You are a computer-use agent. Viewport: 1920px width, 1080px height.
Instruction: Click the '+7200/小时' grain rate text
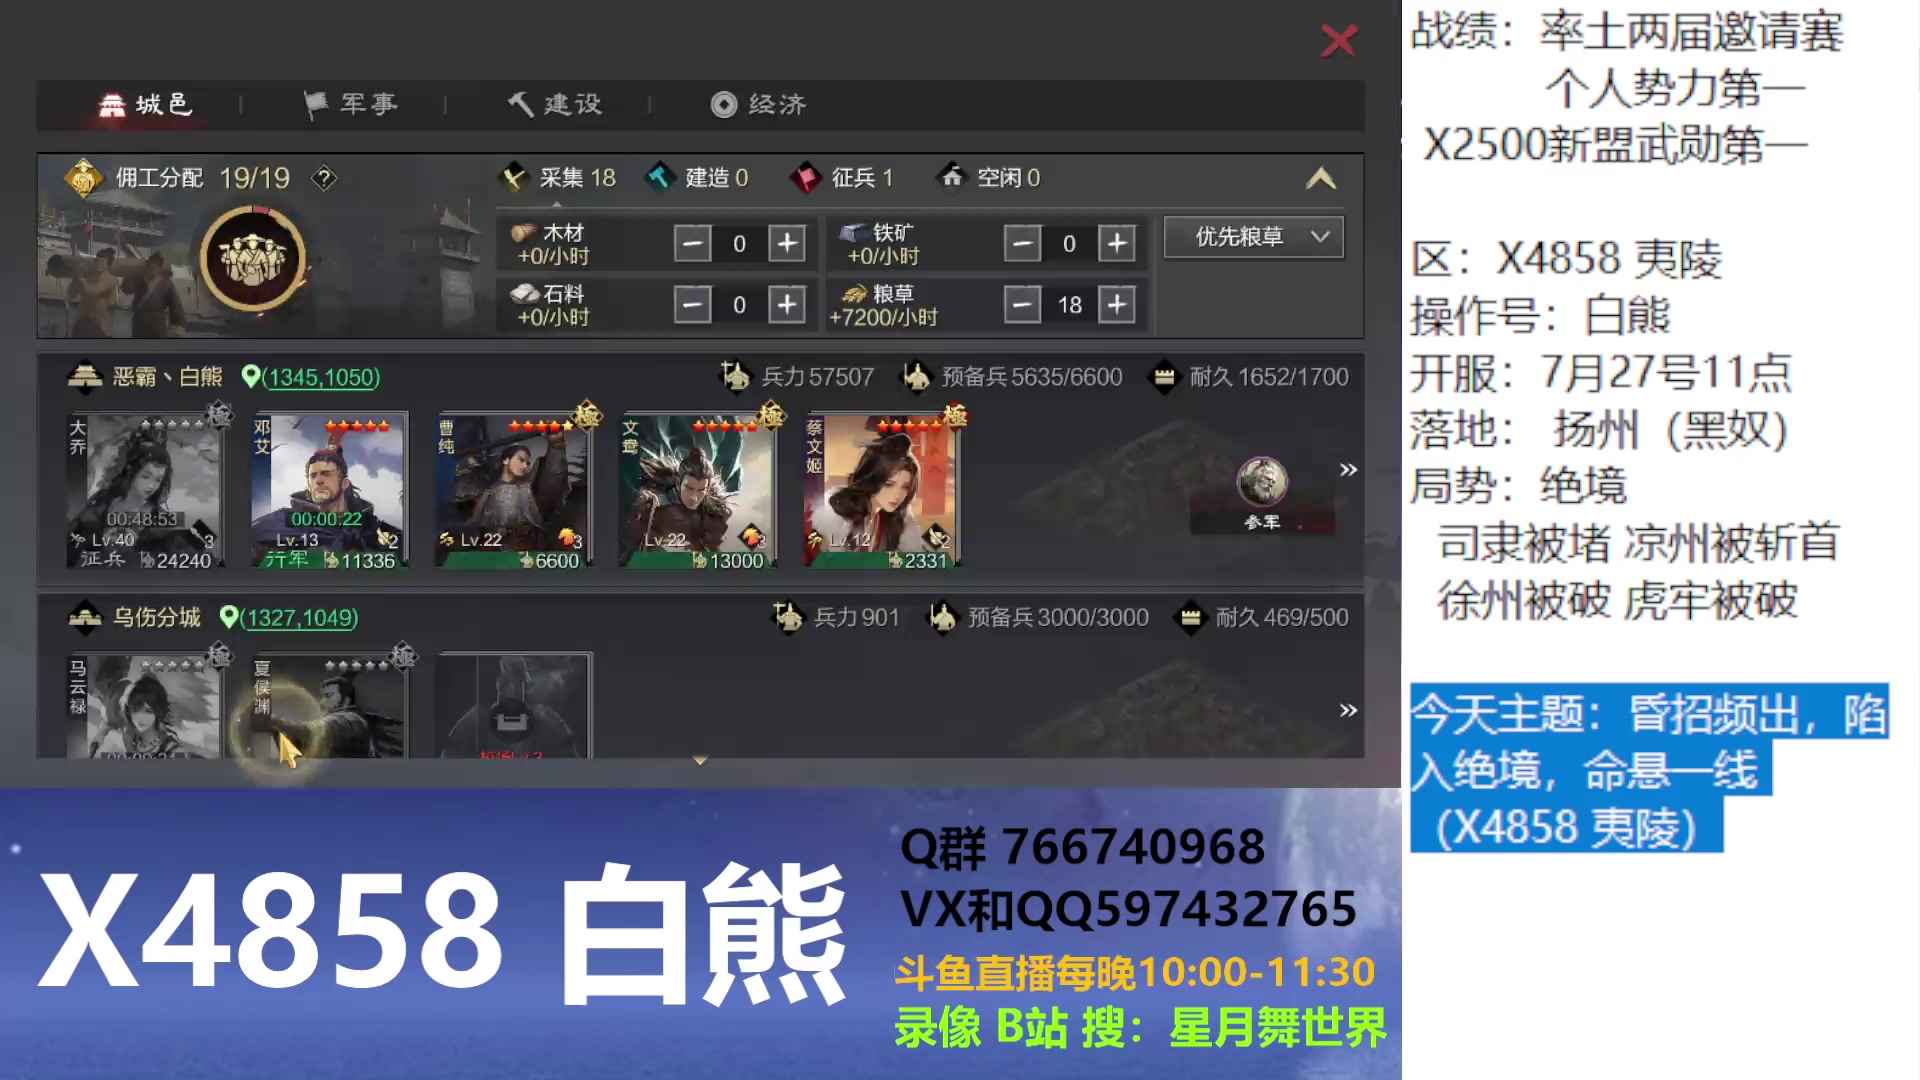click(x=883, y=317)
